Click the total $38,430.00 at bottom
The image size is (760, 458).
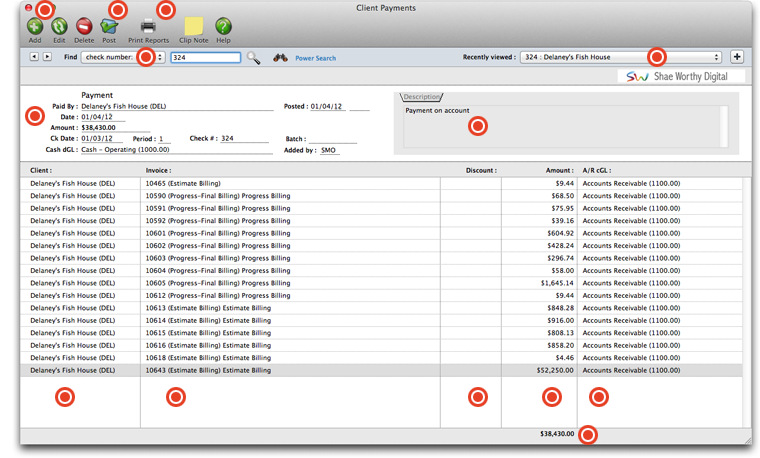(557, 434)
